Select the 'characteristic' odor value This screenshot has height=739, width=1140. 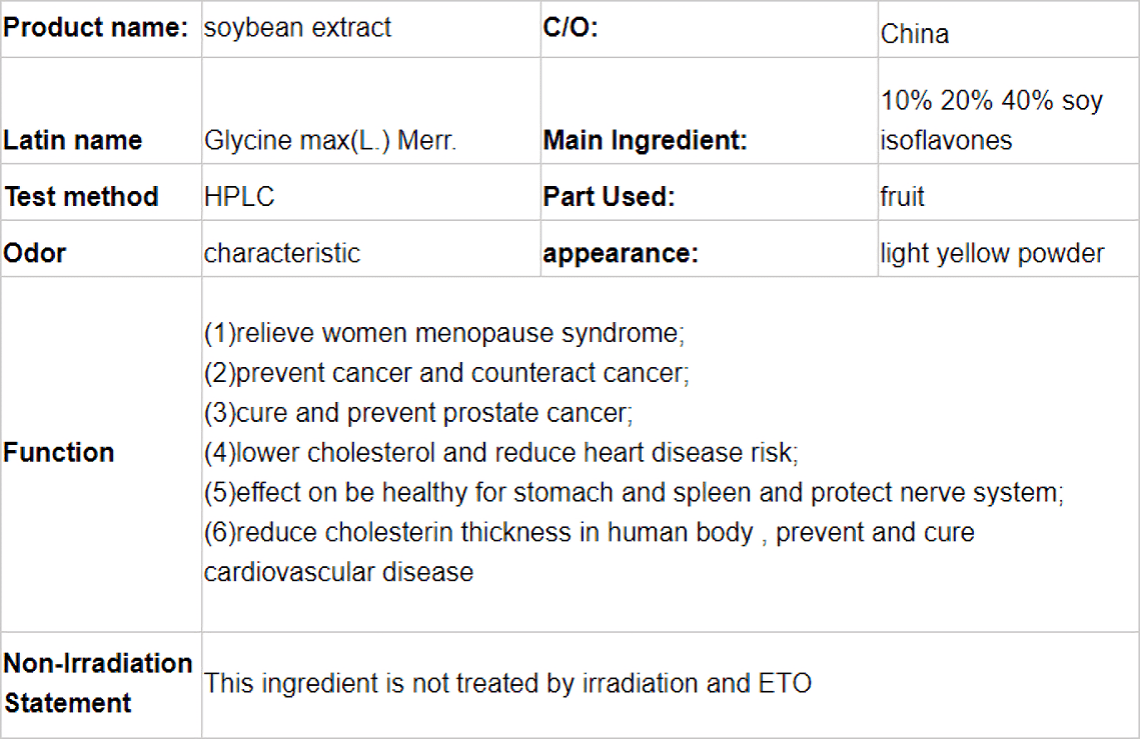282,253
